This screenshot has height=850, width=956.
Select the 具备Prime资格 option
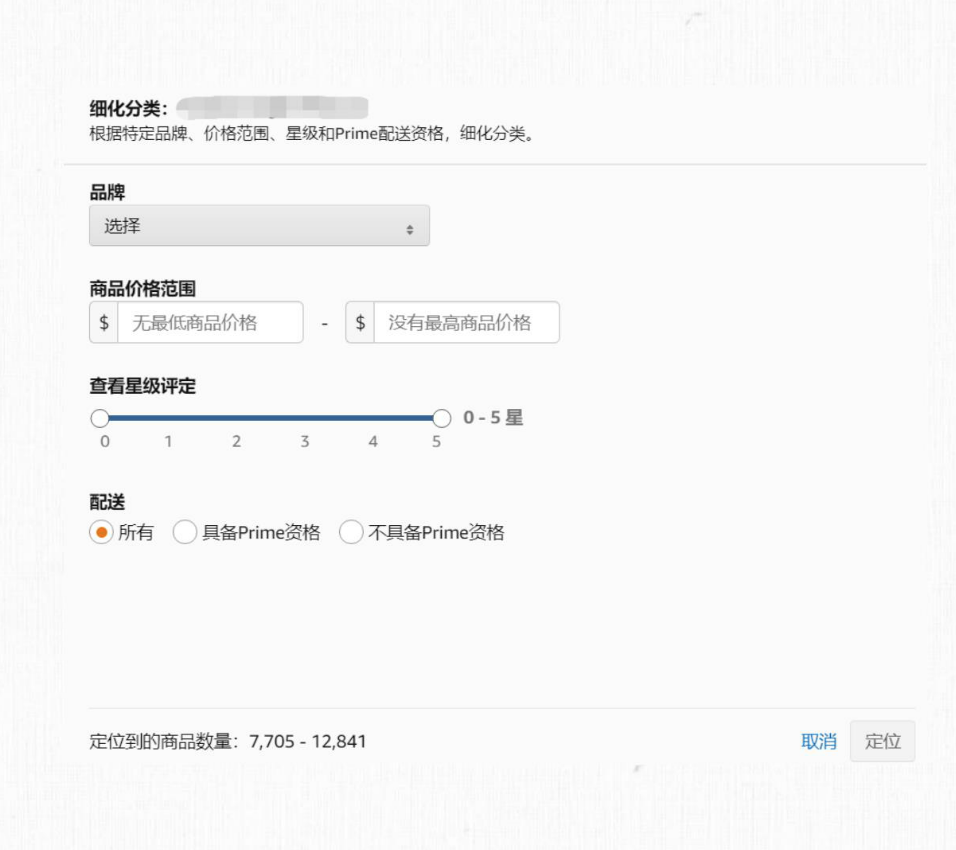(185, 532)
